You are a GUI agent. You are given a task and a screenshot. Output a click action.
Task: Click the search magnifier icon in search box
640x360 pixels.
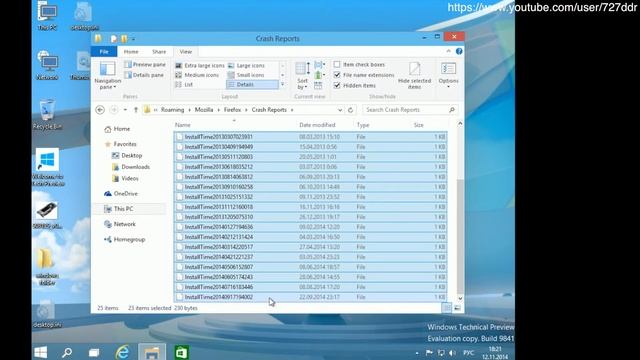(452, 110)
